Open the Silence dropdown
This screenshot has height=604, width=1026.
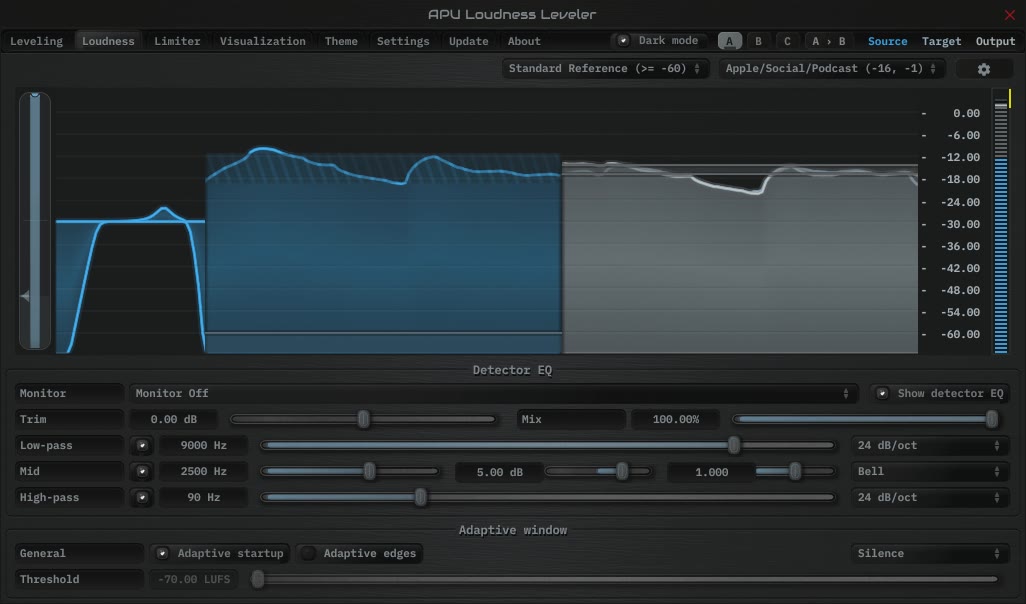point(929,554)
